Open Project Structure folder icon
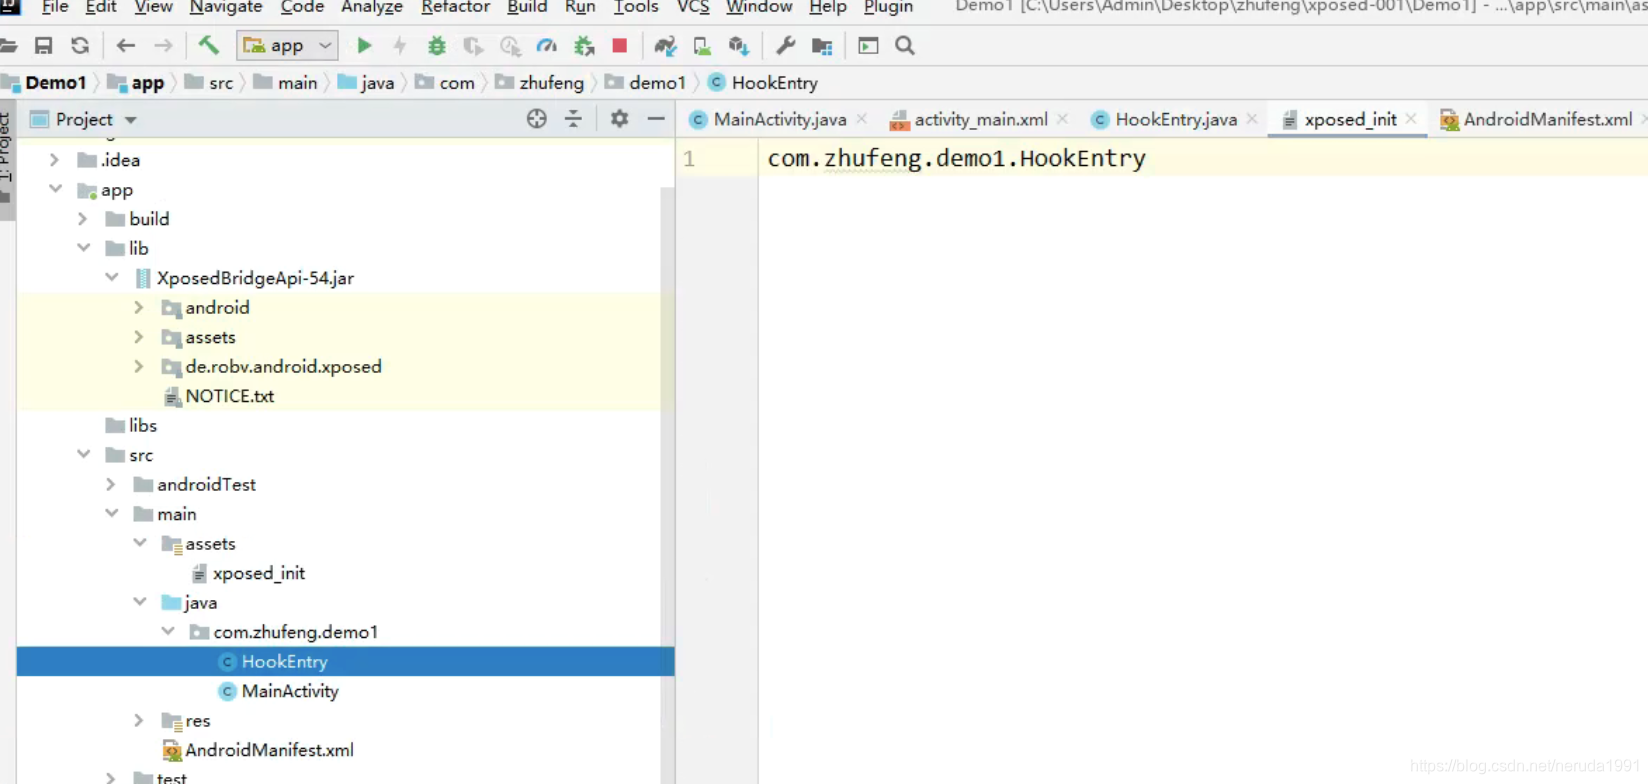The image size is (1648, 784). tap(822, 46)
